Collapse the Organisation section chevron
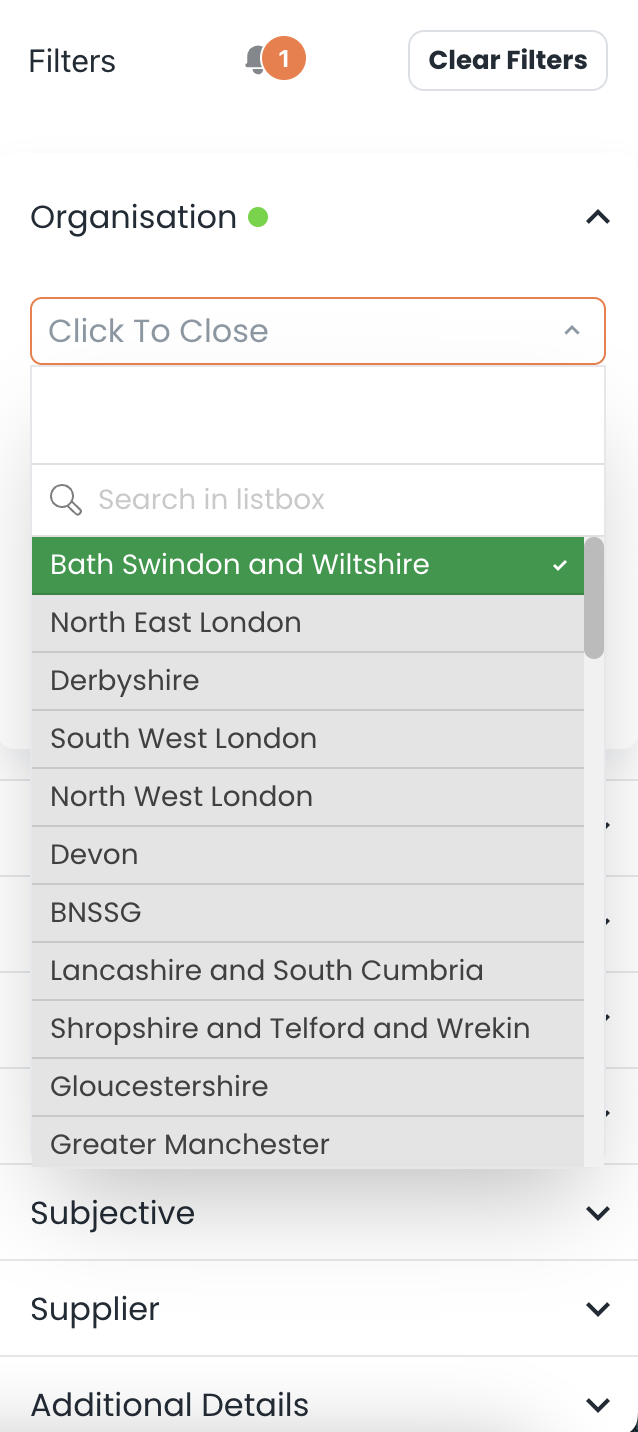The image size is (638, 1432). click(597, 216)
